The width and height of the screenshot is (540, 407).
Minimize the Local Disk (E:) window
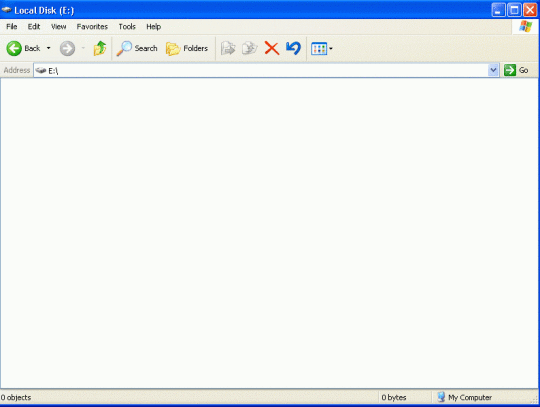(x=498, y=10)
